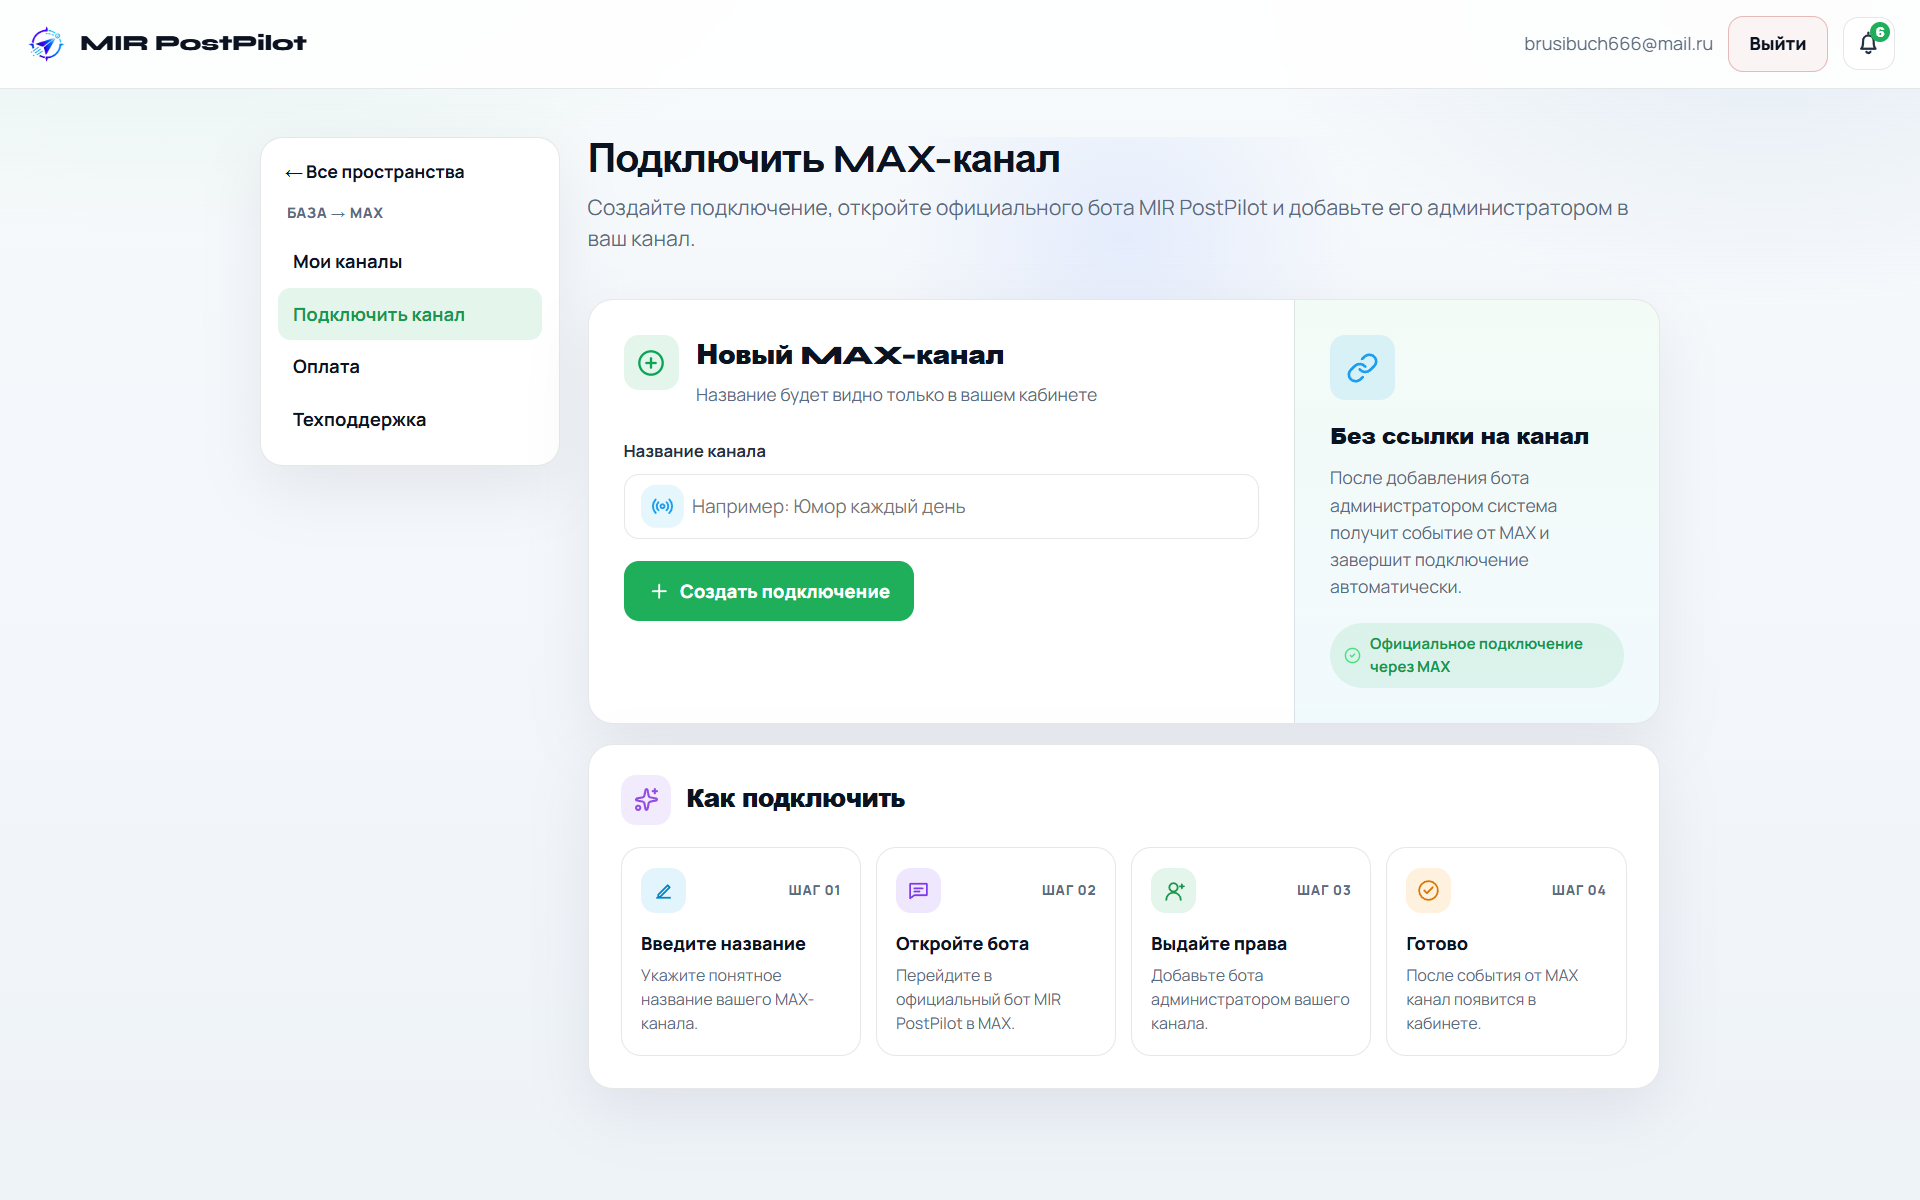Viewport: 1920px width, 1200px height.
Task: Click the Откройте бота step title
Action: pos(962,944)
